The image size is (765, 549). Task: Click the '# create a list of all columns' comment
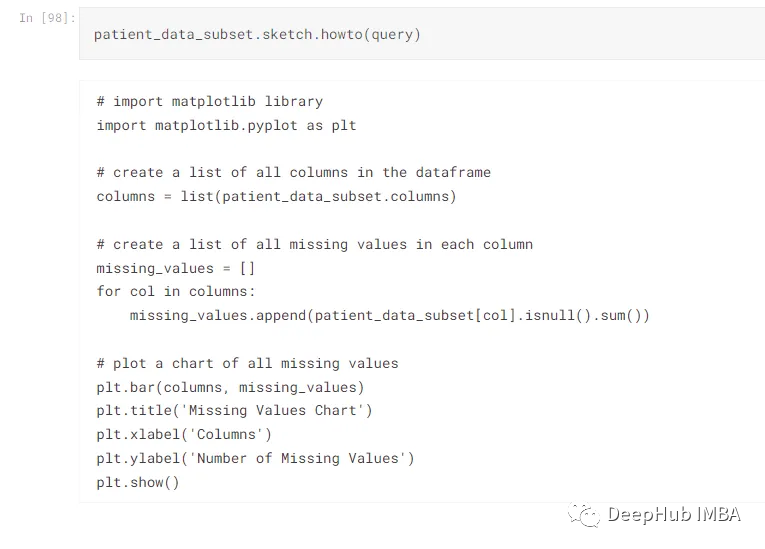coord(294,172)
